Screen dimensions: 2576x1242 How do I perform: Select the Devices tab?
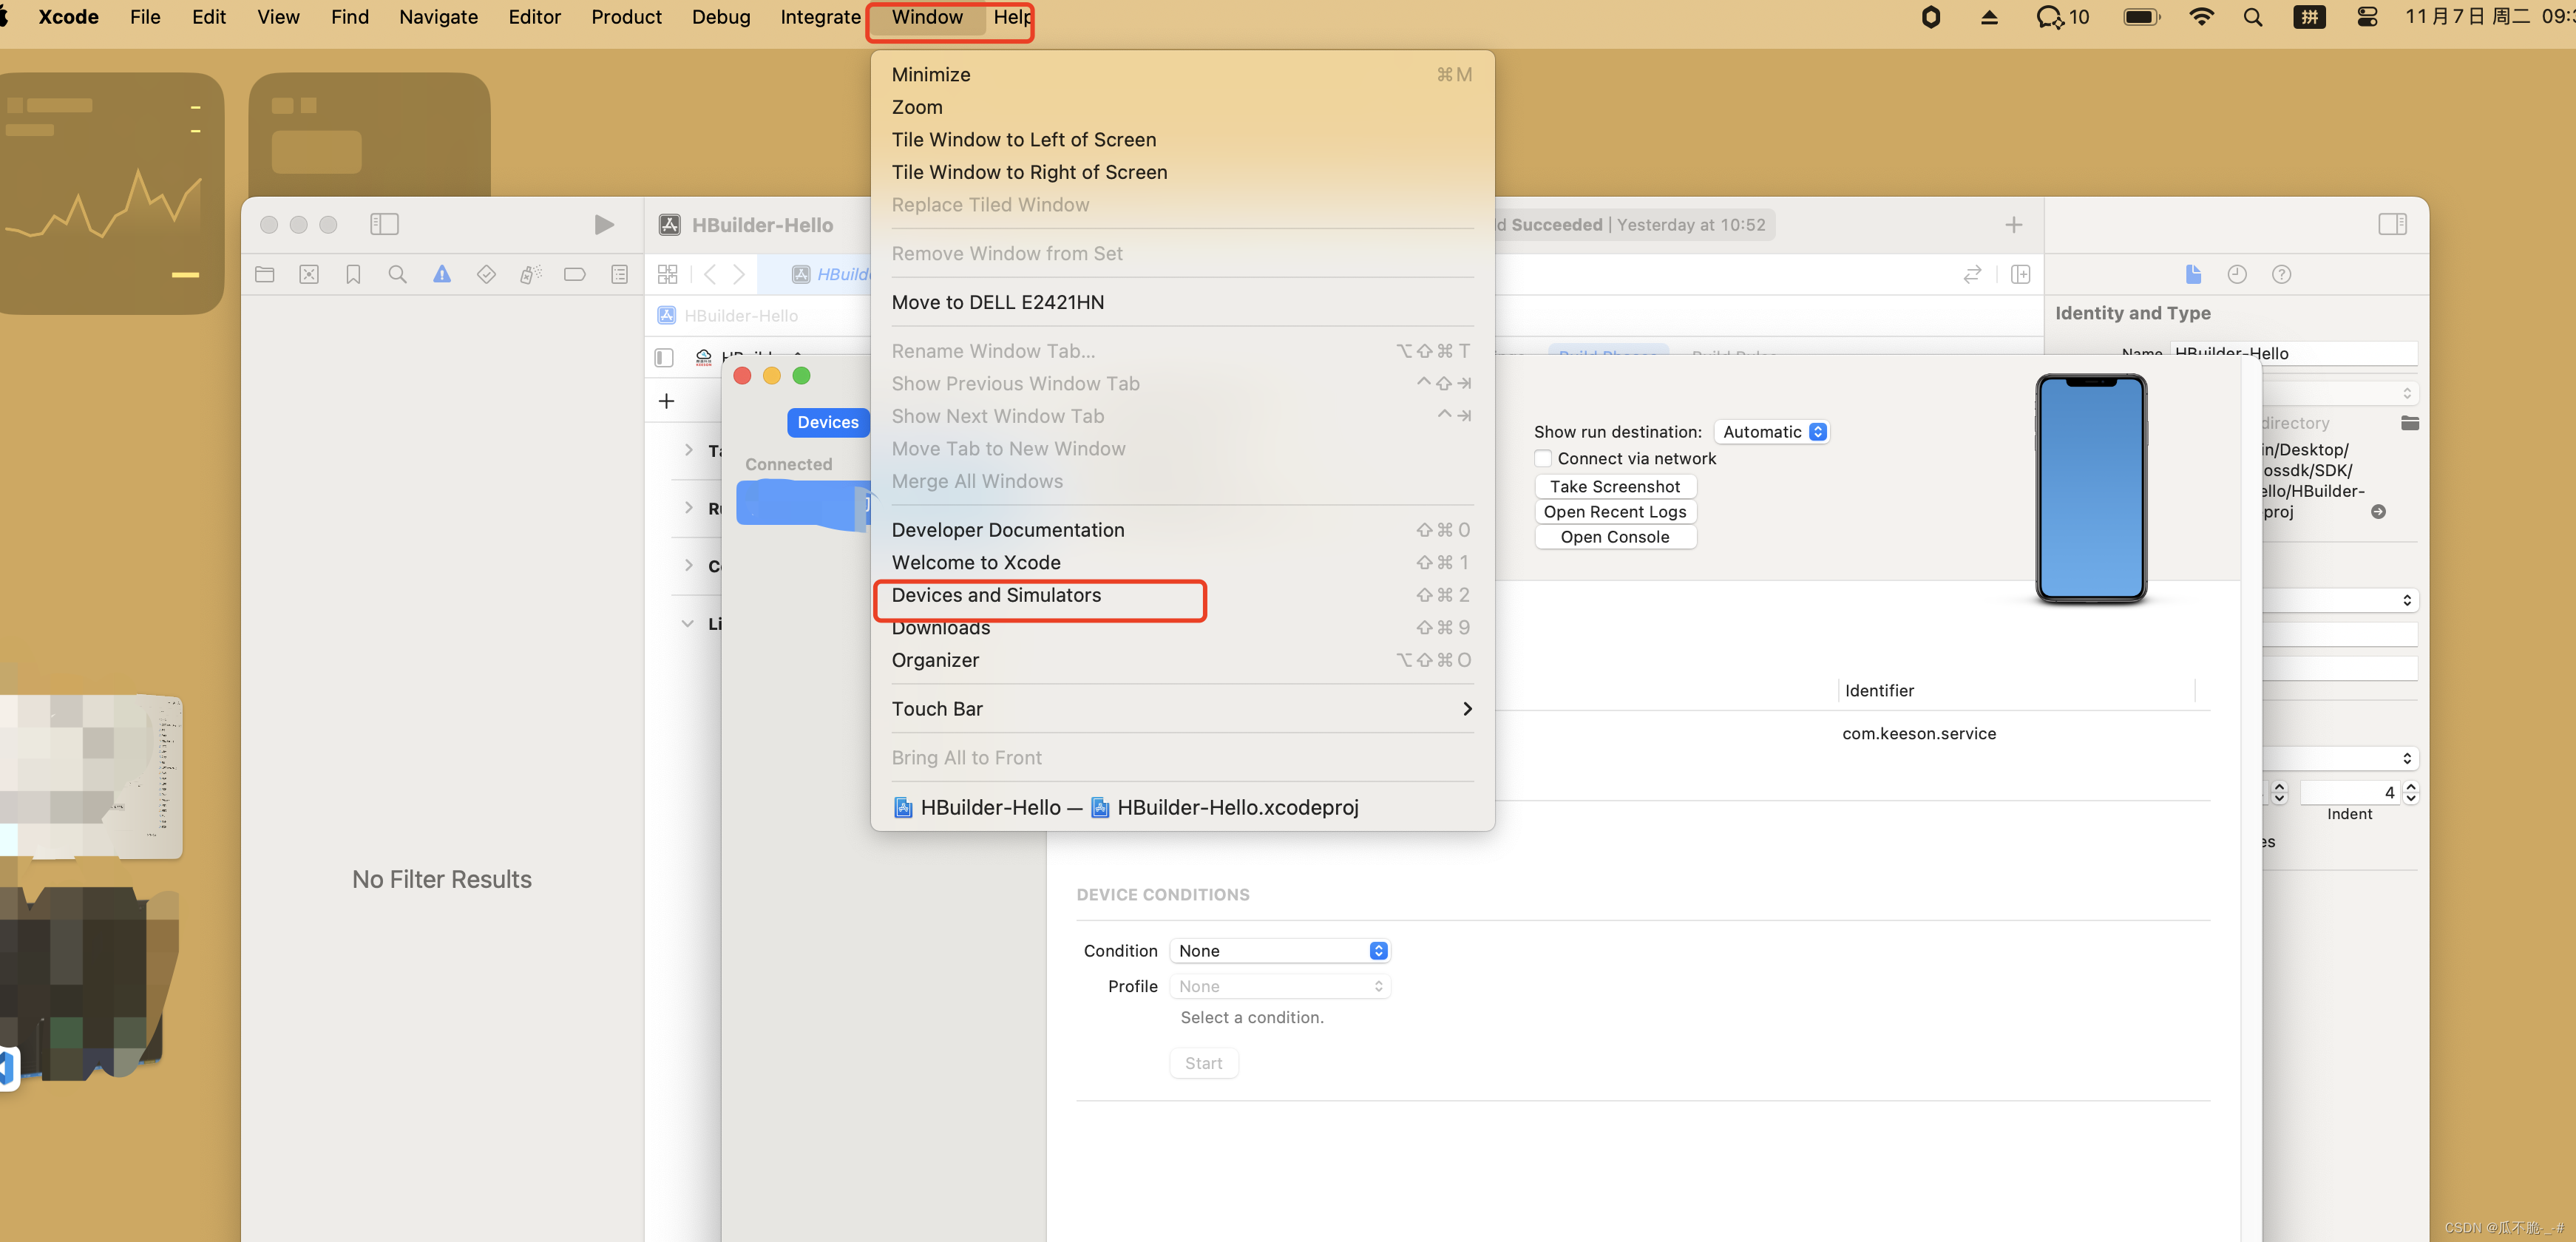[827, 423]
